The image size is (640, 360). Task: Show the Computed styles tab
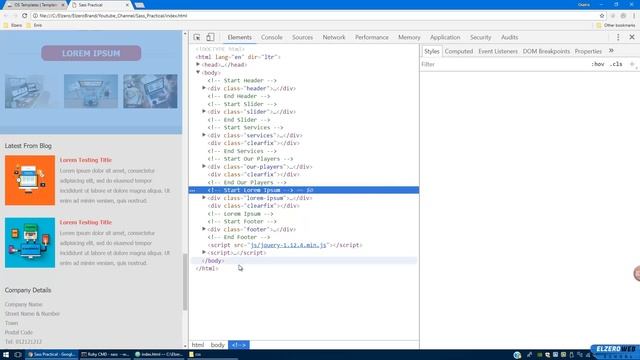coord(459,51)
